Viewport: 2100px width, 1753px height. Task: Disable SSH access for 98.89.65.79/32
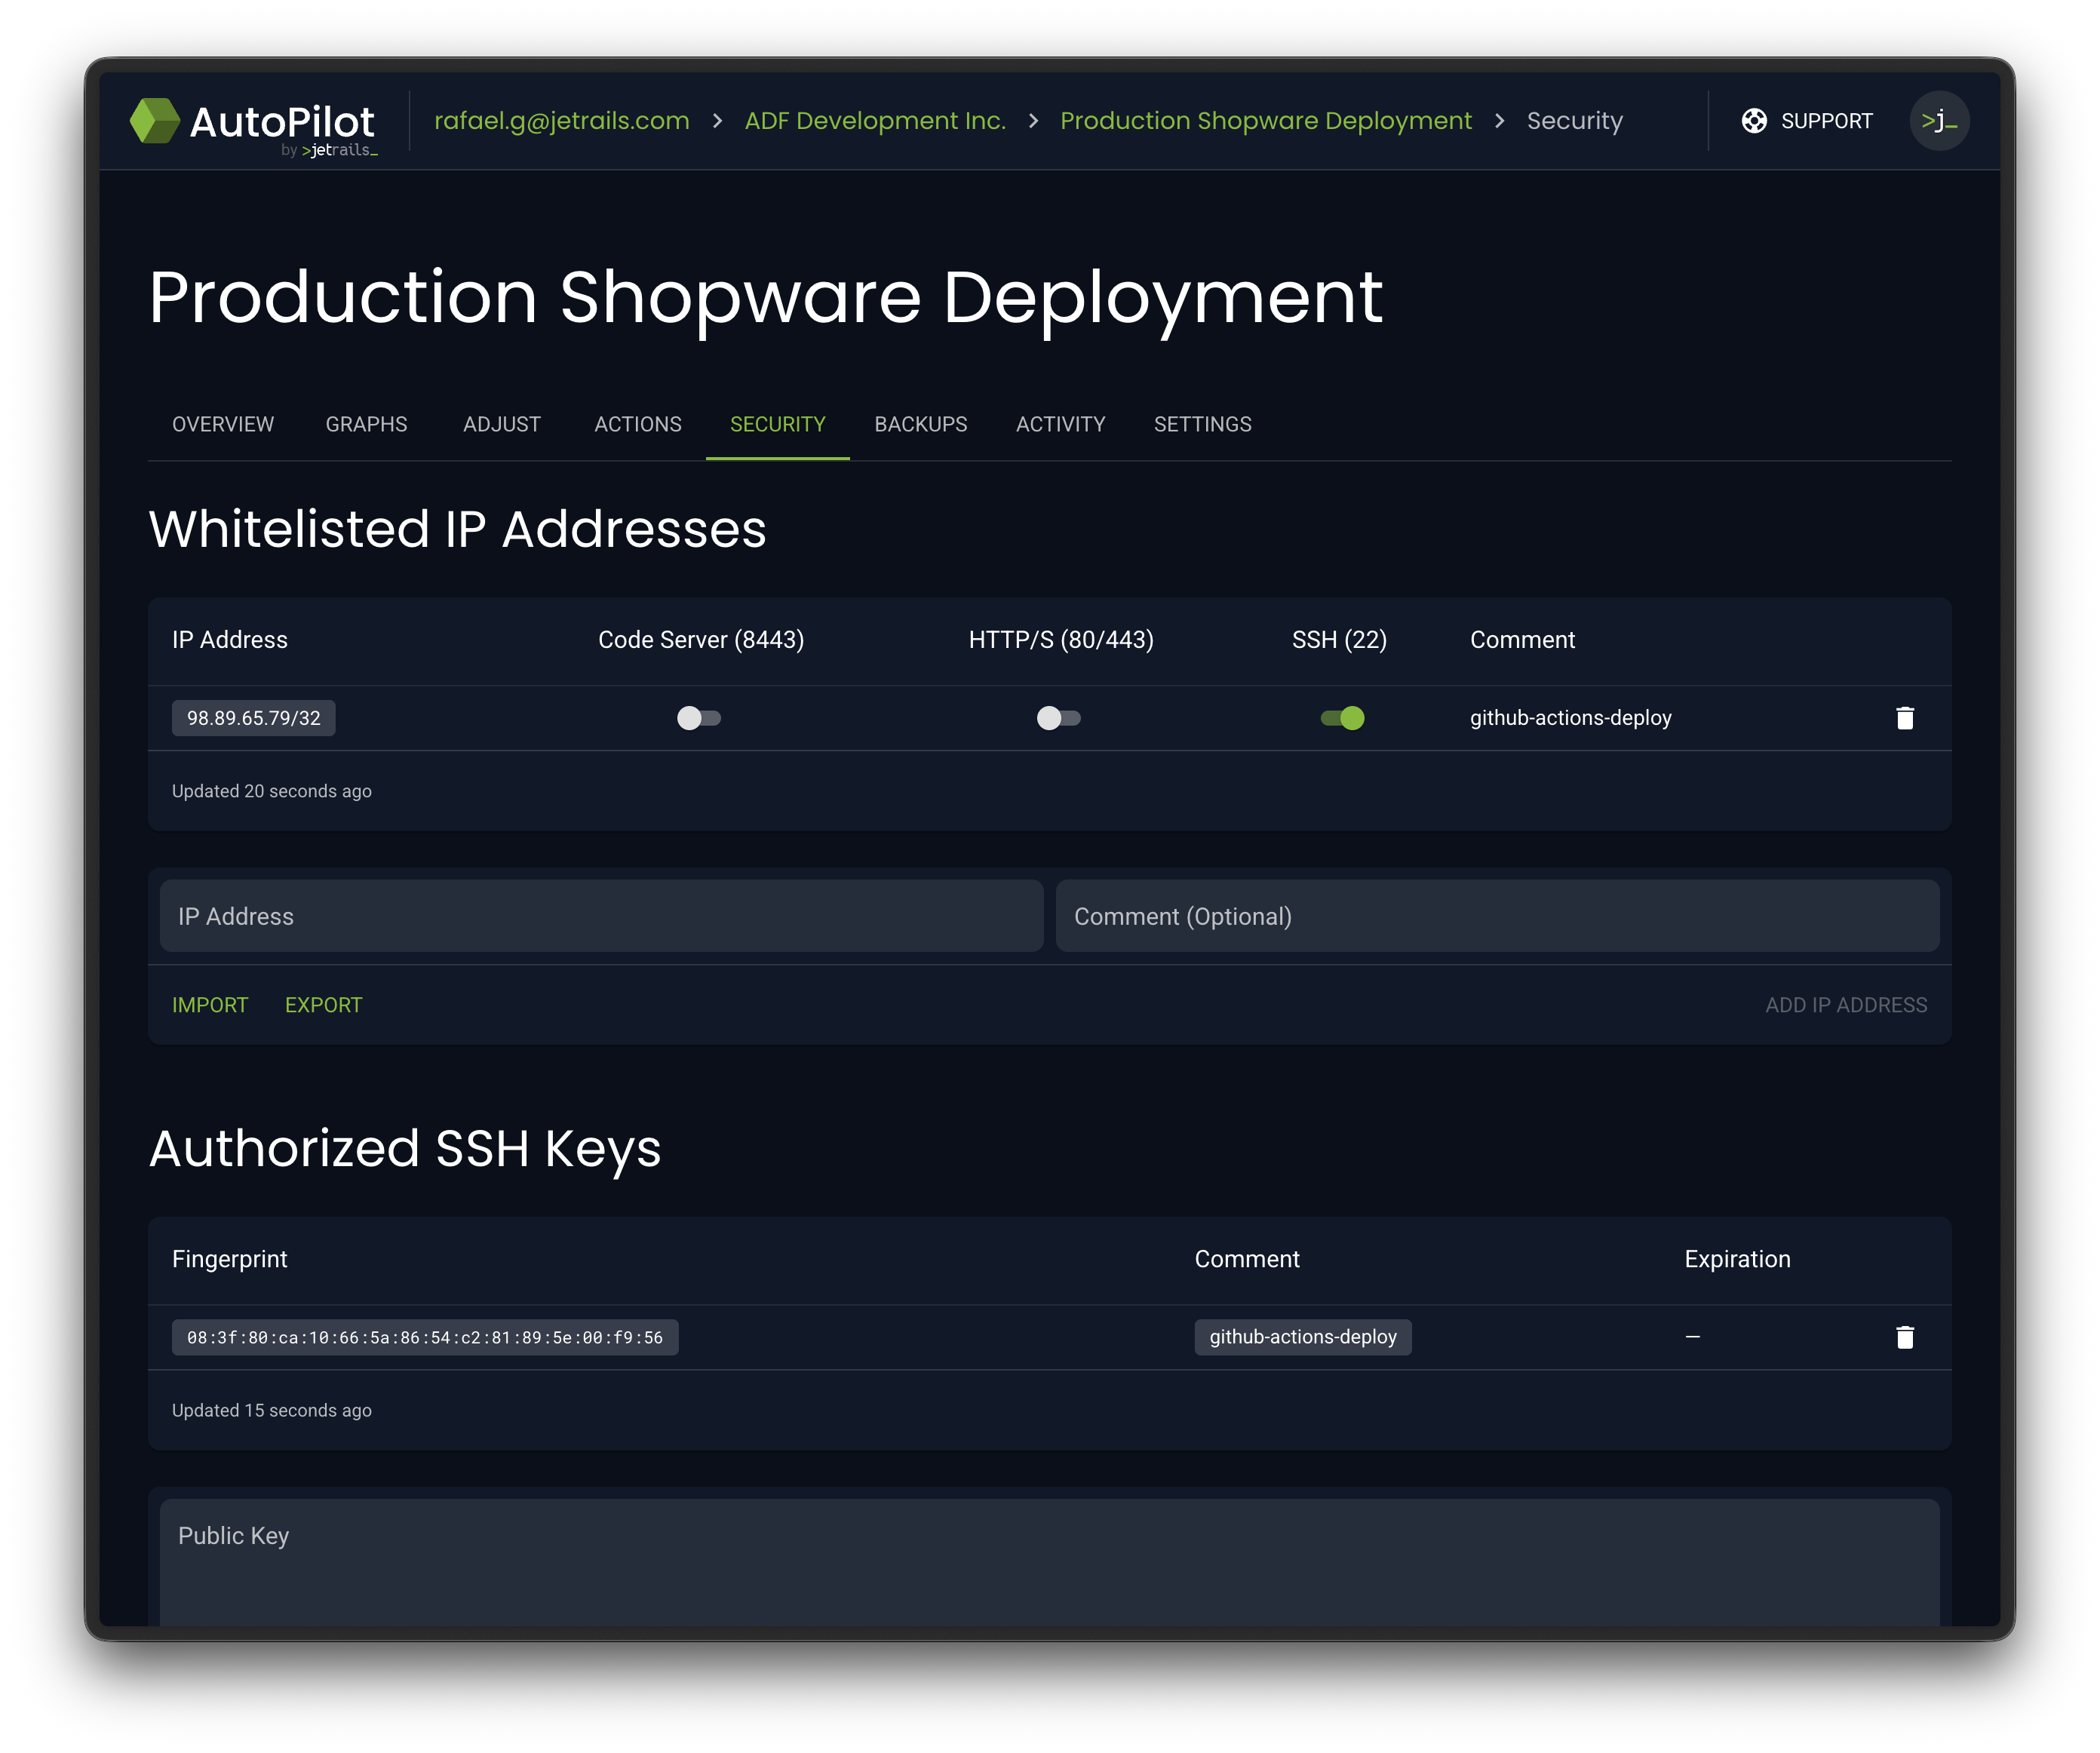pos(1342,718)
